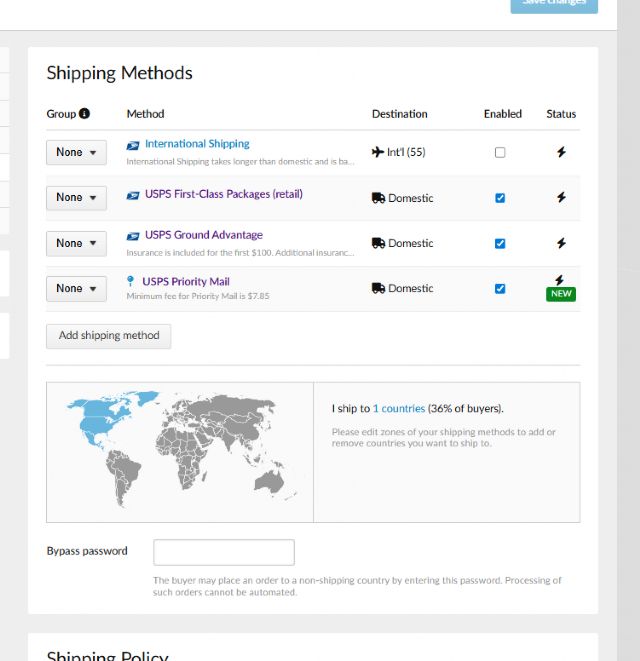Click the airplane icon beside Int'l (55)
Viewport: 640px width, 661px height.
[377, 152]
